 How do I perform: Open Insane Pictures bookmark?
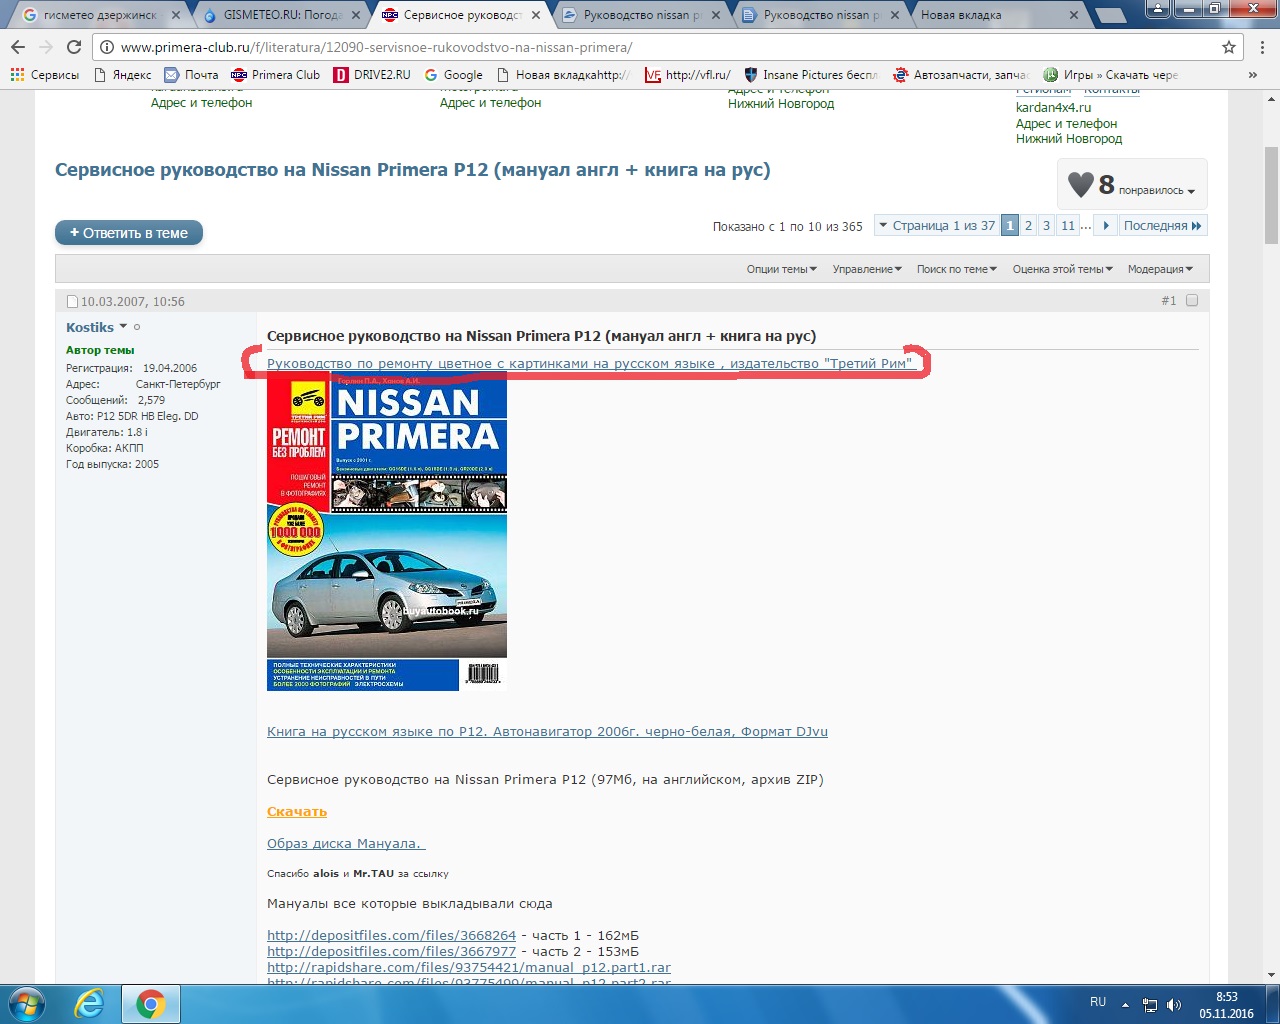[x=811, y=75]
